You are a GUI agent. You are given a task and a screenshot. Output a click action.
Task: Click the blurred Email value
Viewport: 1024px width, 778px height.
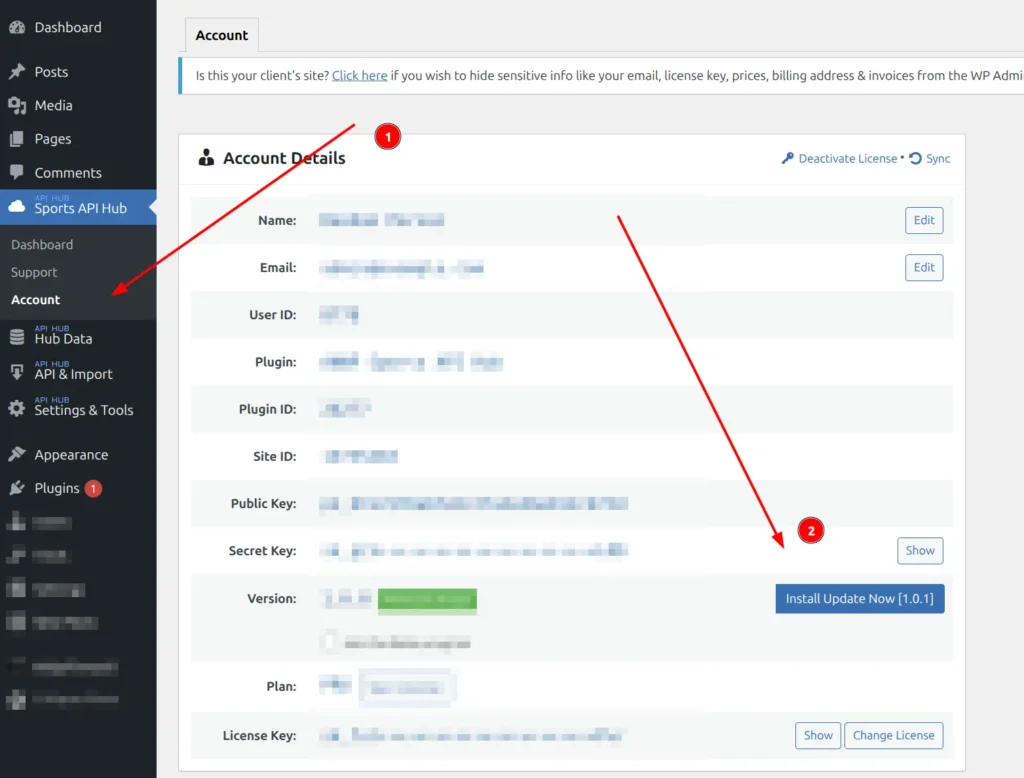coord(402,268)
